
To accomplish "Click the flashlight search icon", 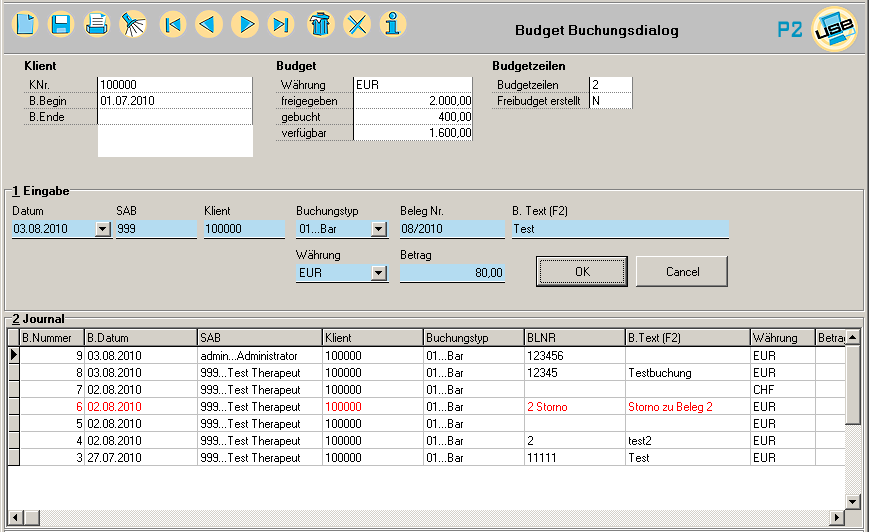I will click(x=132, y=24).
